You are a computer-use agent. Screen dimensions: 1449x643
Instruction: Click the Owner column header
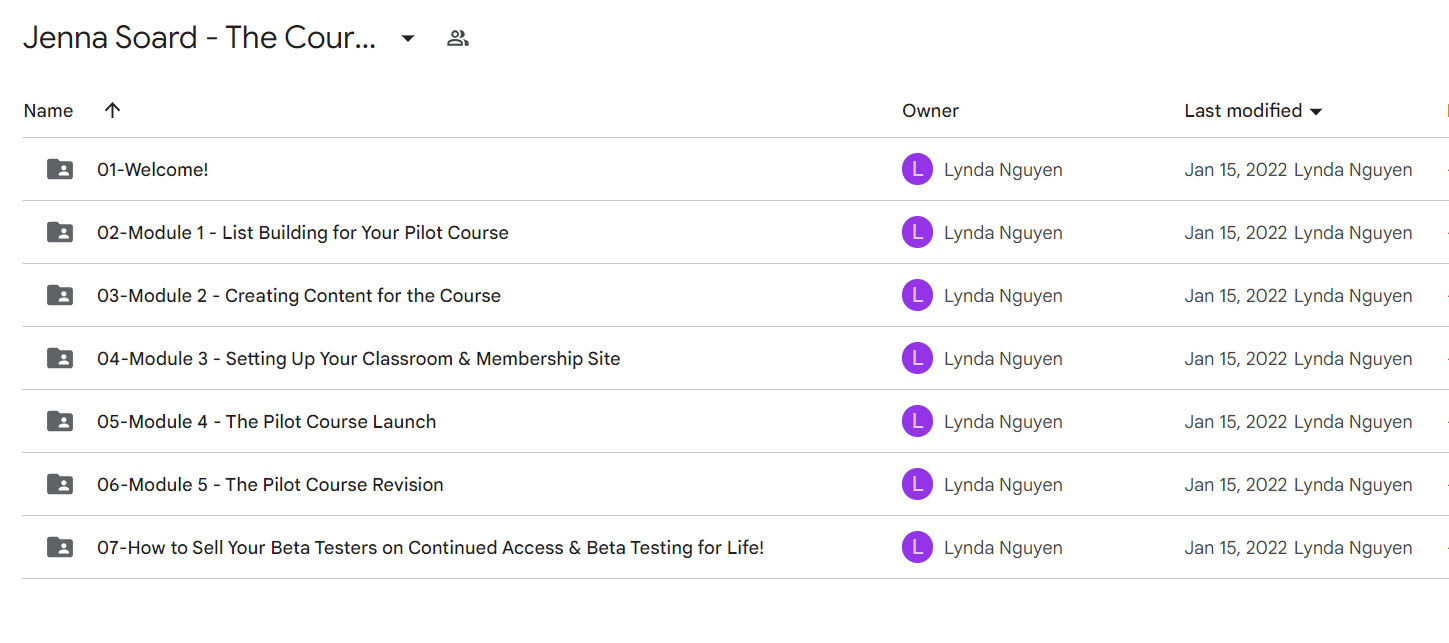930,110
